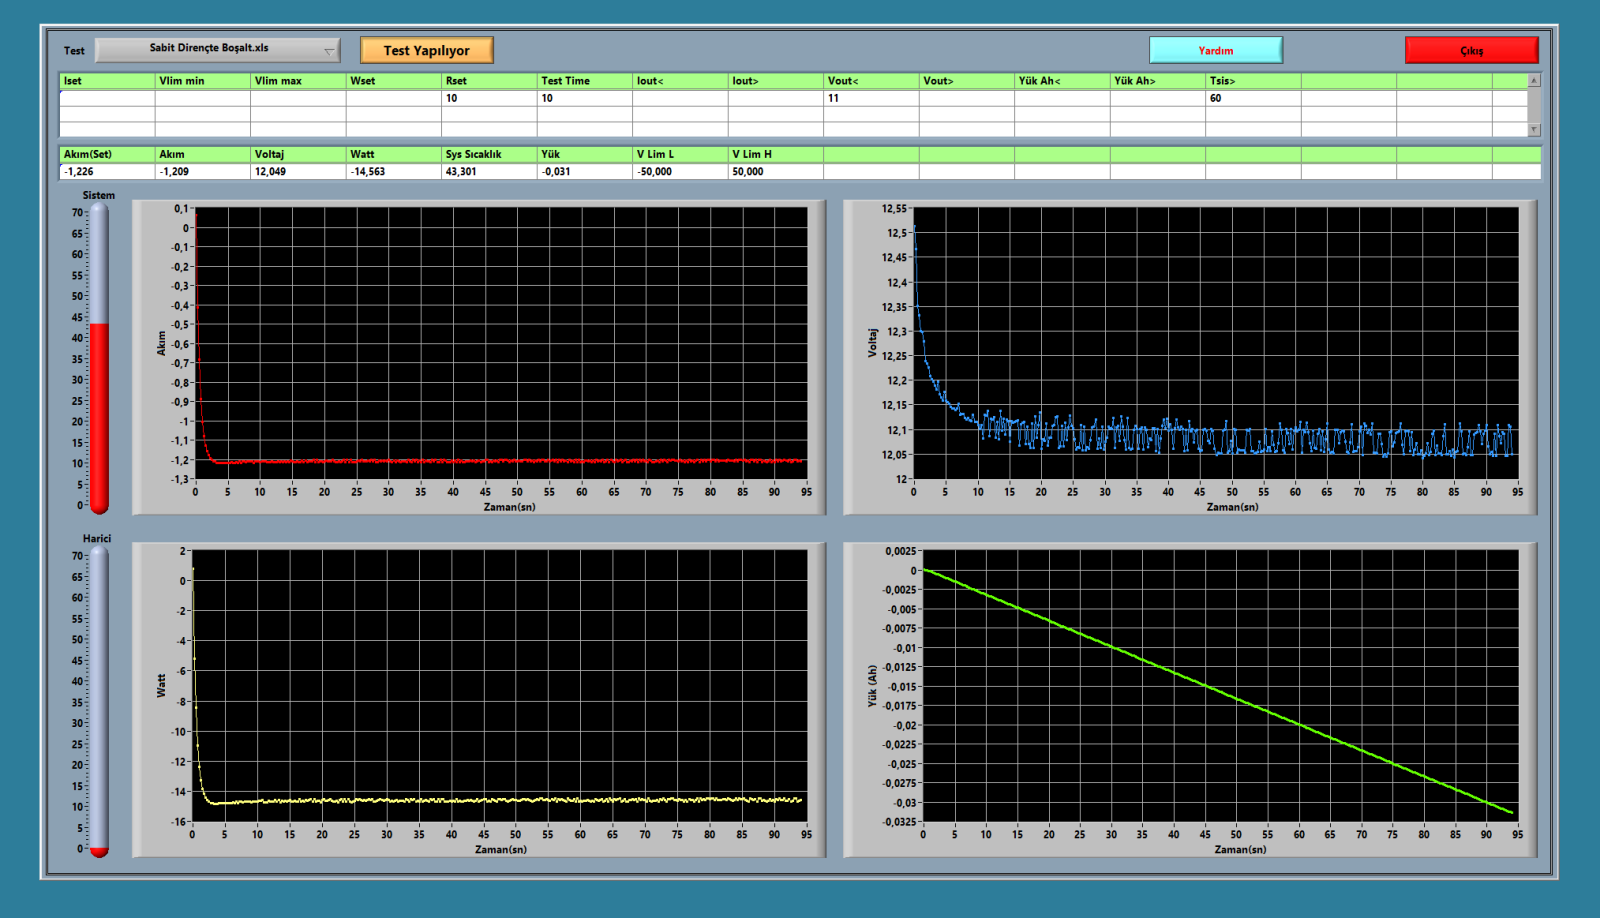Click the Vlim max column header
The width and height of the screenshot is (1600, 918).
pos(298,81)
